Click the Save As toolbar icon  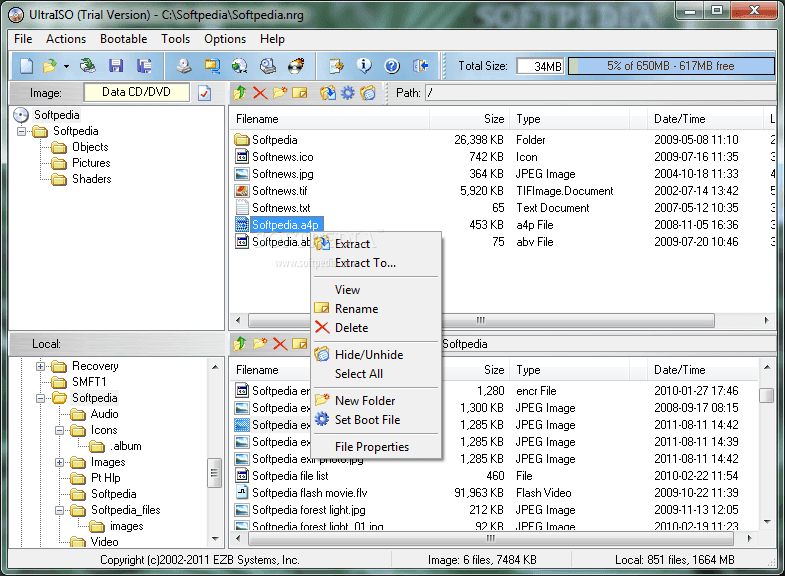click(x=144, y=66)
